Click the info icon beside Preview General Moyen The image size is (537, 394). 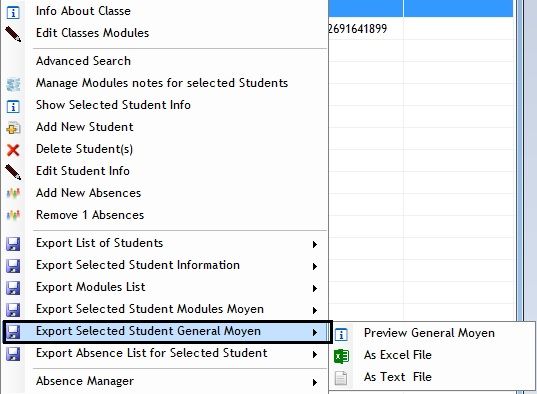coord(341,334)
